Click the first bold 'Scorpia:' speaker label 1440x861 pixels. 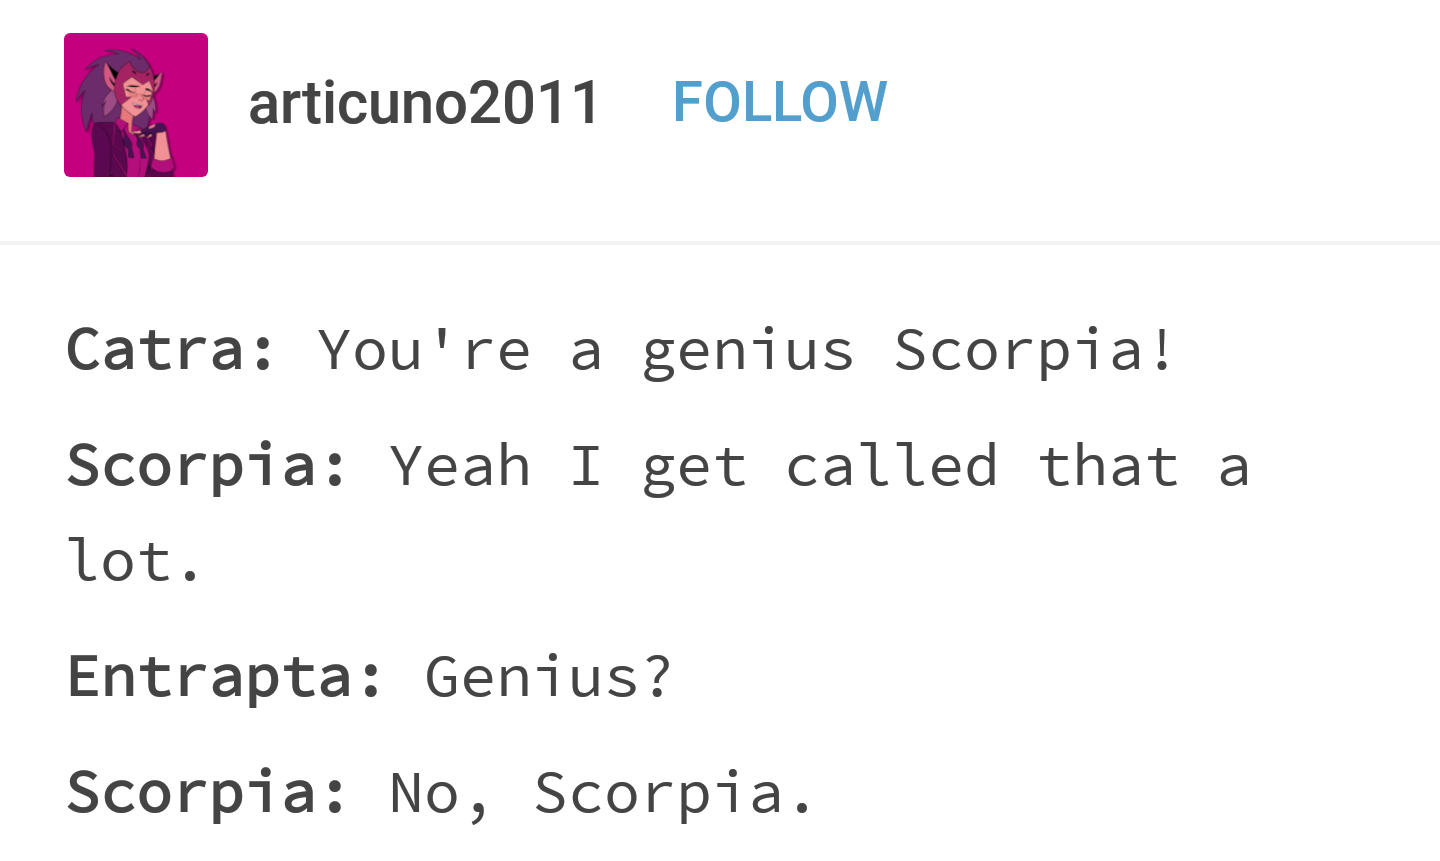(x=207, y=468)
